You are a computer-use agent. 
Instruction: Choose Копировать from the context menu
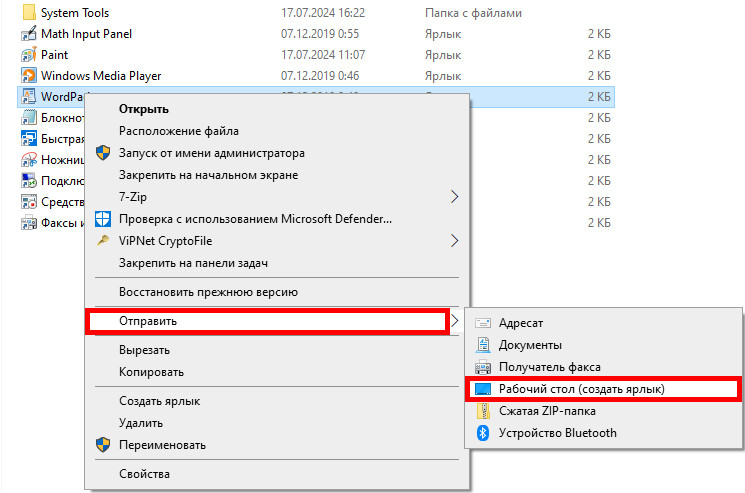coord(151,372)
